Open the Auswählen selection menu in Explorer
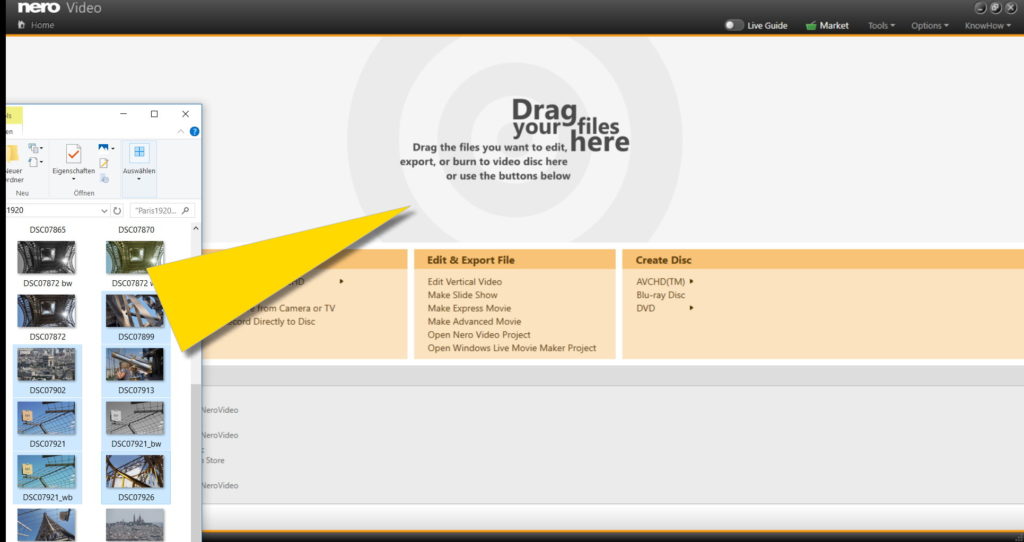Screen dimensions: 1024x542 click(139, 163)
